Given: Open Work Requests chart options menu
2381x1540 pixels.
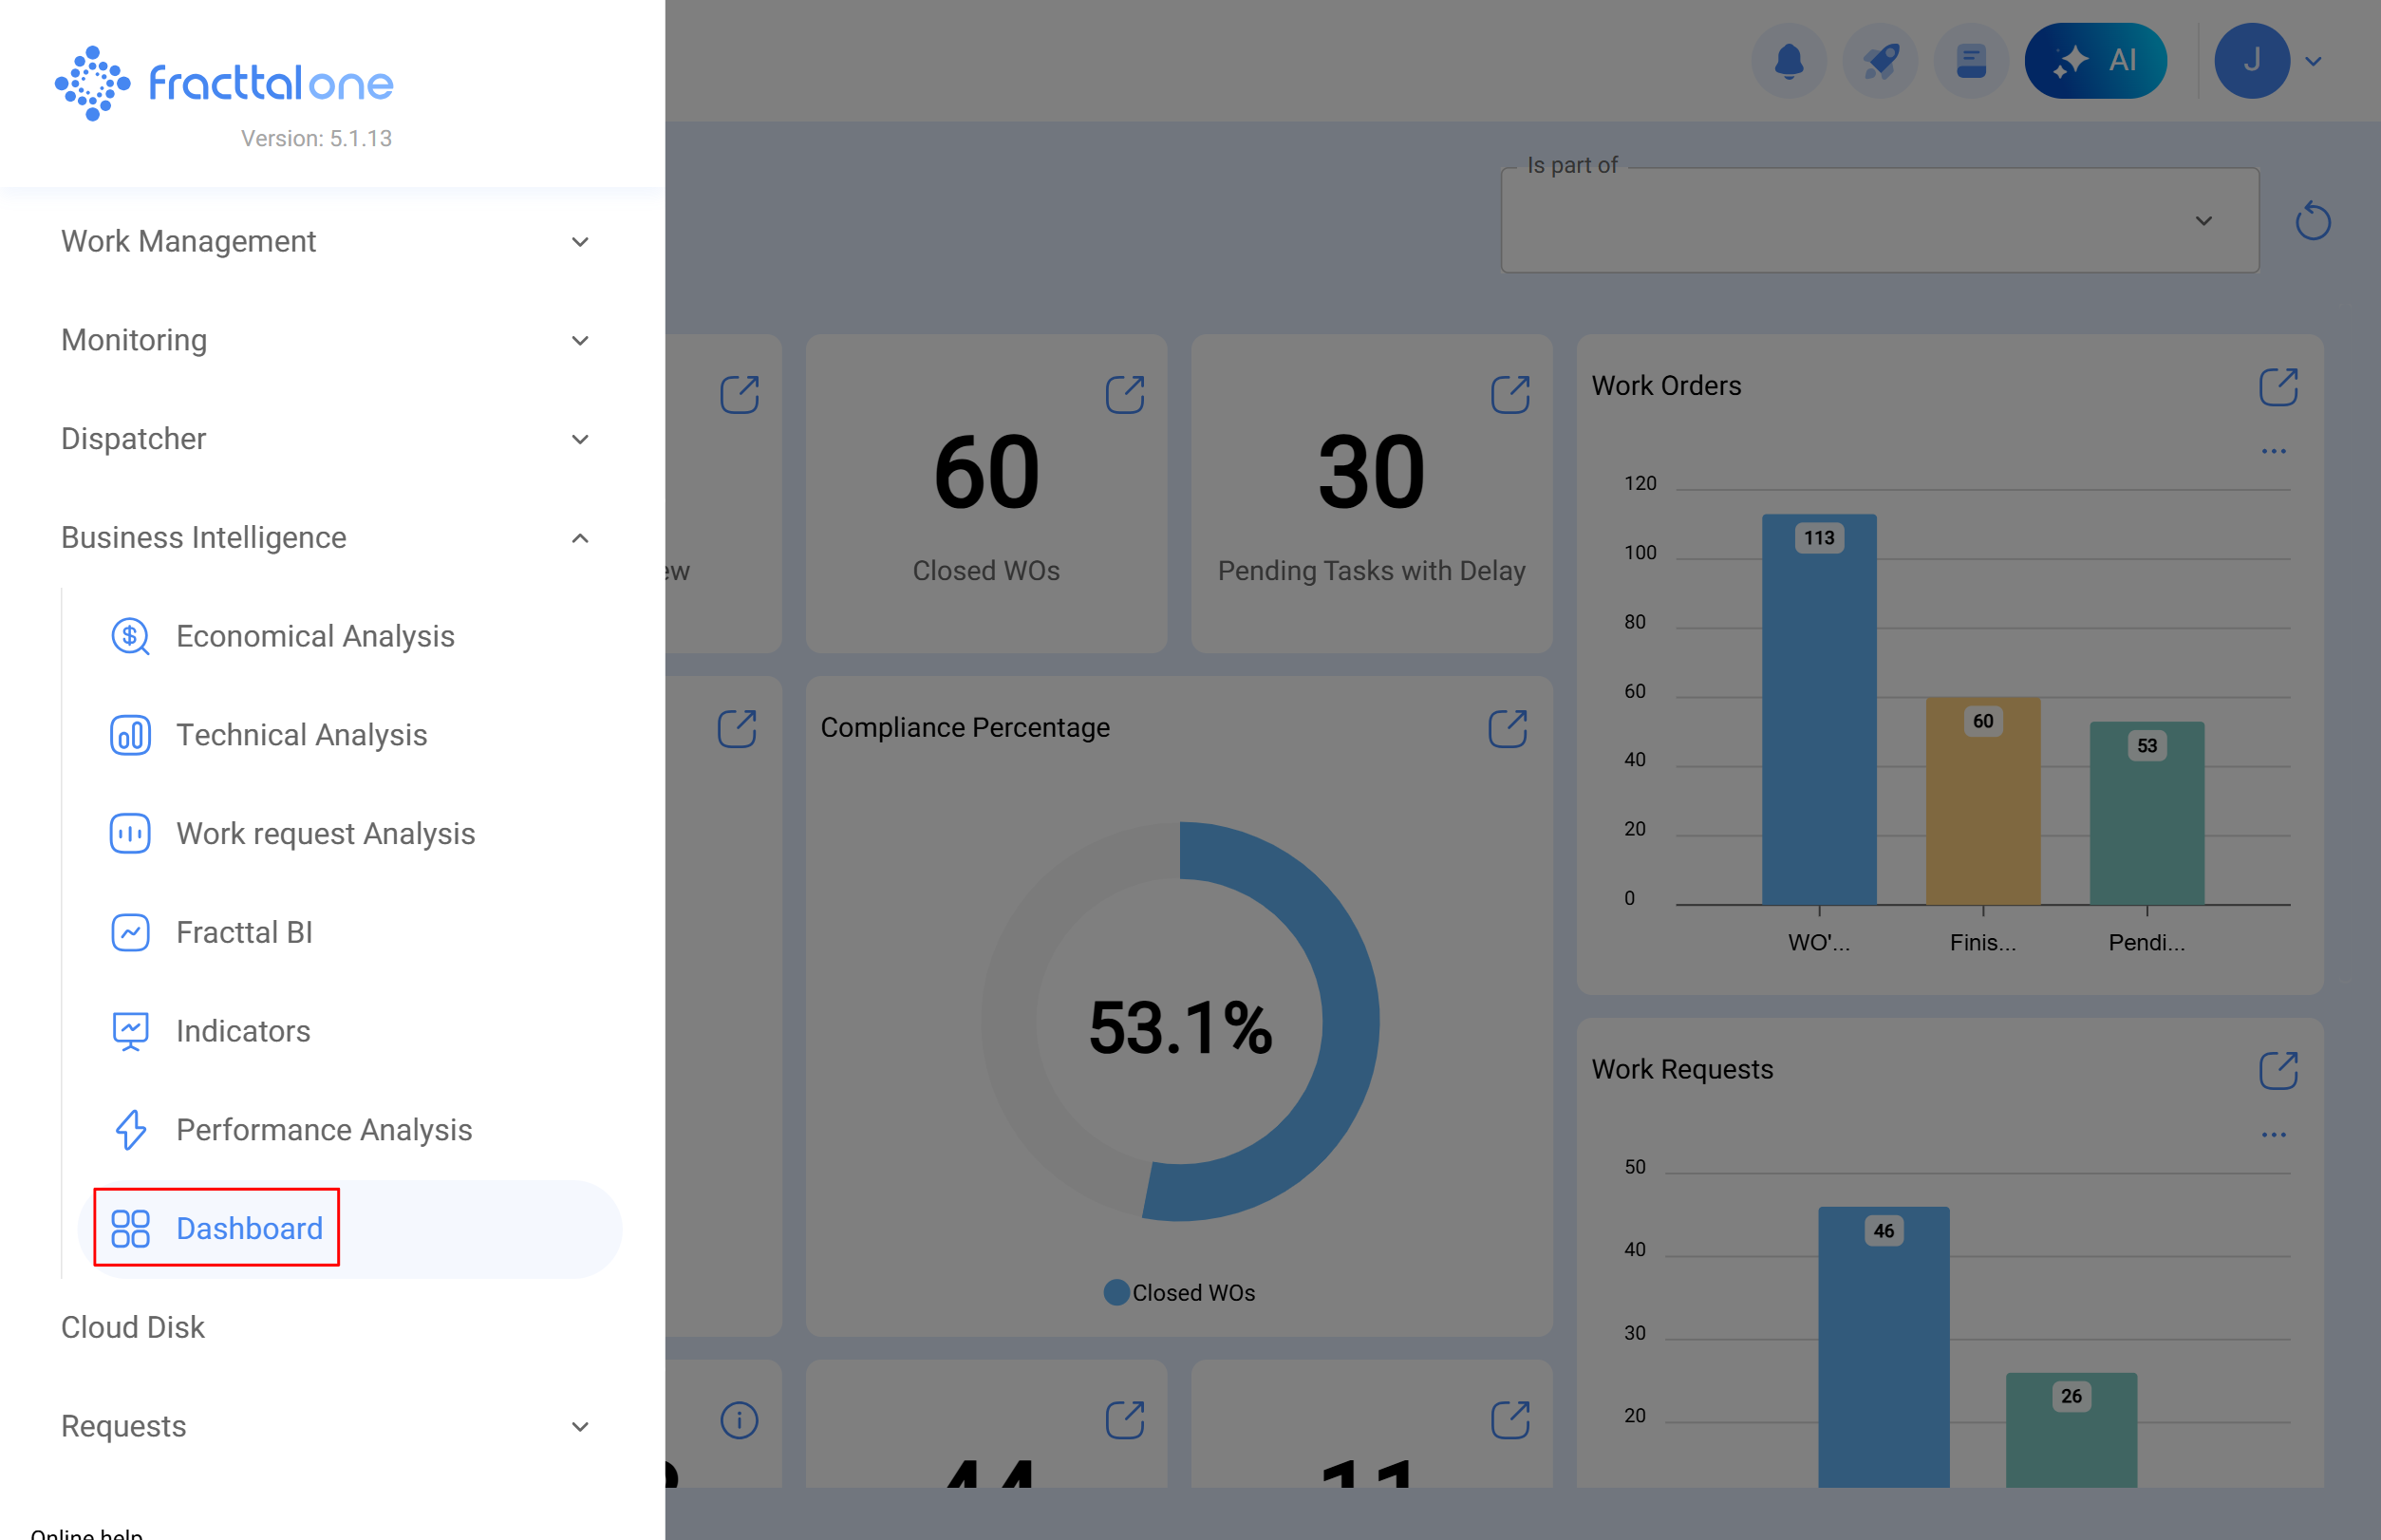Looking at the screenshot, I should pos(2273,1135).
